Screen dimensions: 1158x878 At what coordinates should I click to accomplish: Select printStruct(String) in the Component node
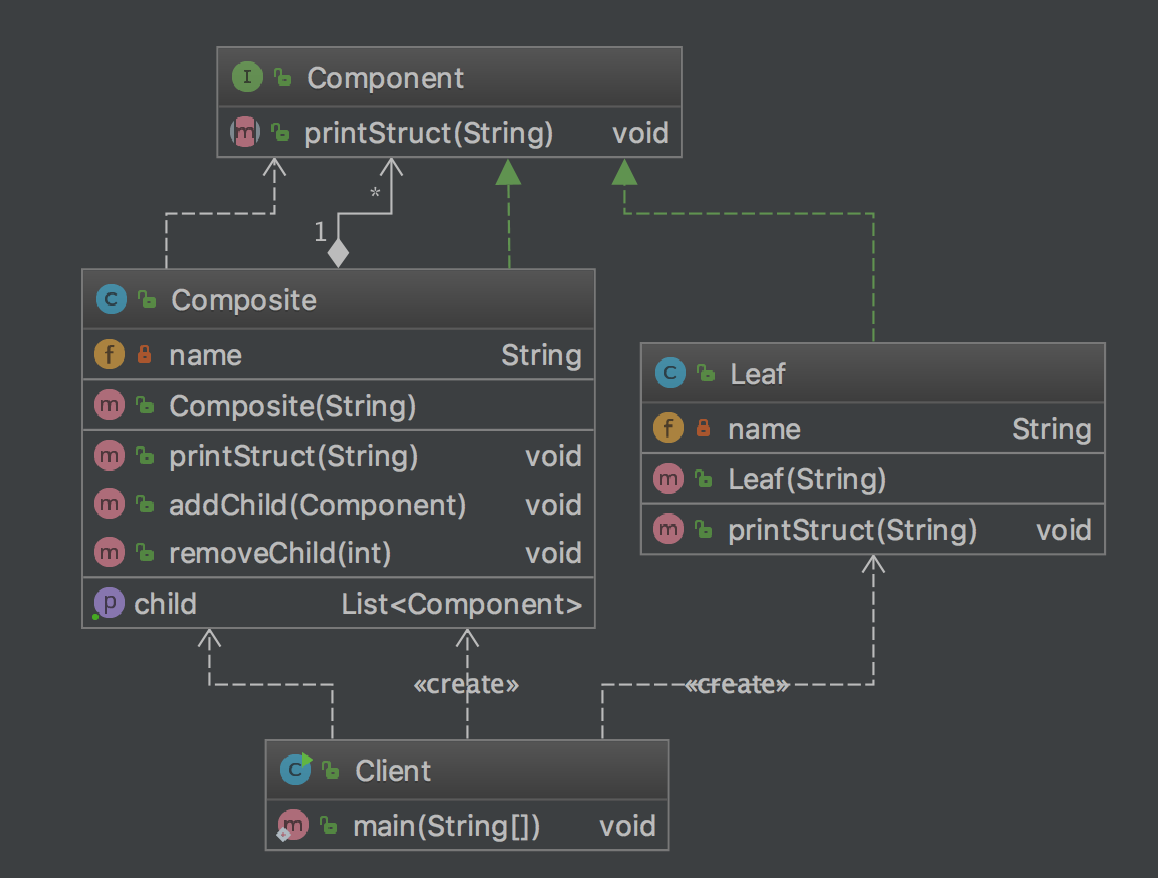tap(428, 133)
